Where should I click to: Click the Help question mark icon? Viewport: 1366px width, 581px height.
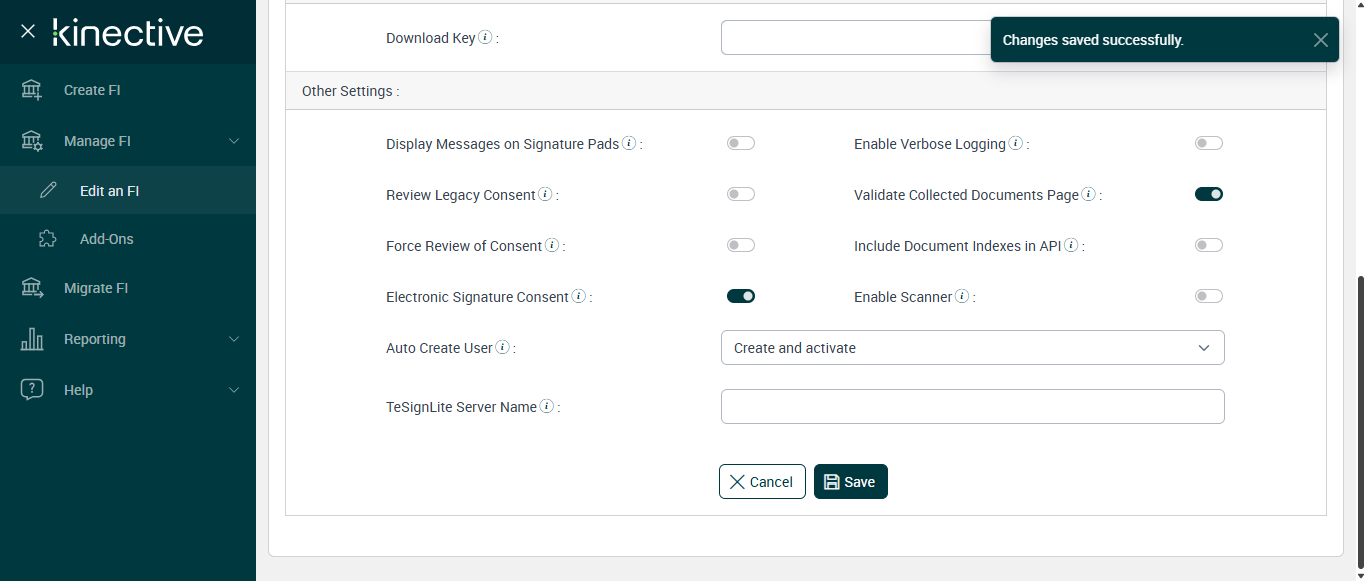click(32, 390)
